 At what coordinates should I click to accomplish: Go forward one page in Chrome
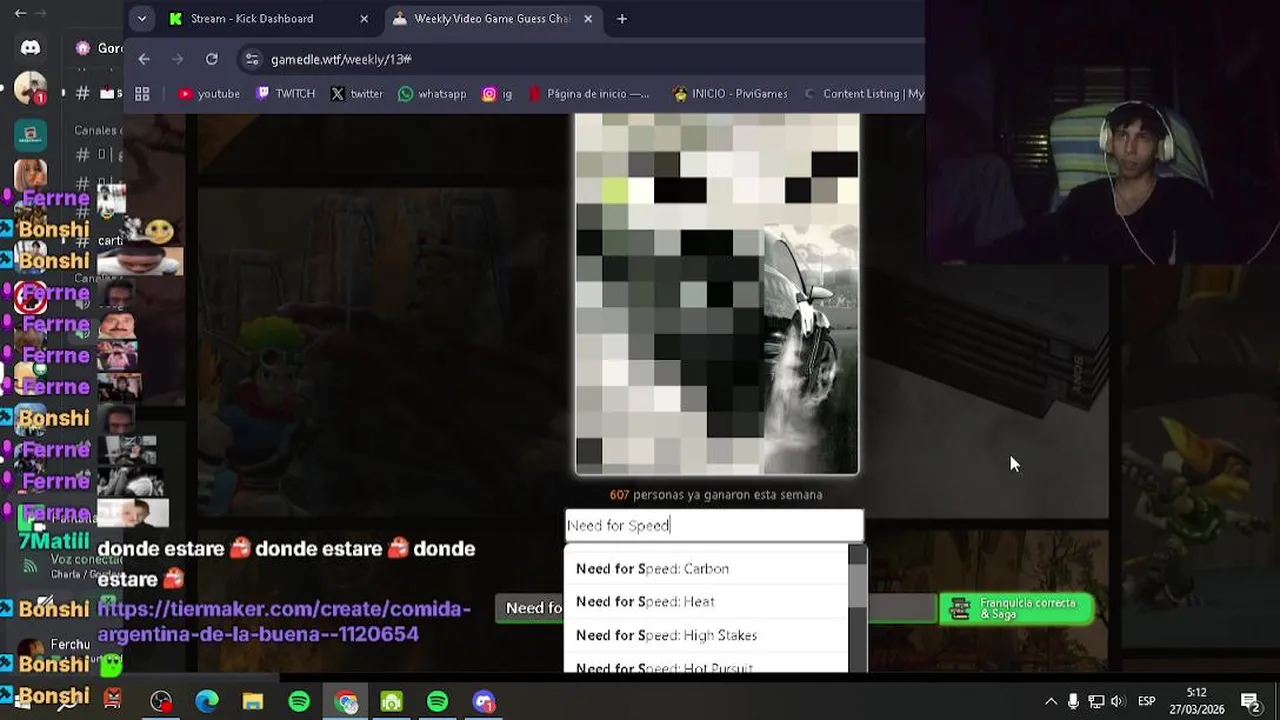coord(178,59)
